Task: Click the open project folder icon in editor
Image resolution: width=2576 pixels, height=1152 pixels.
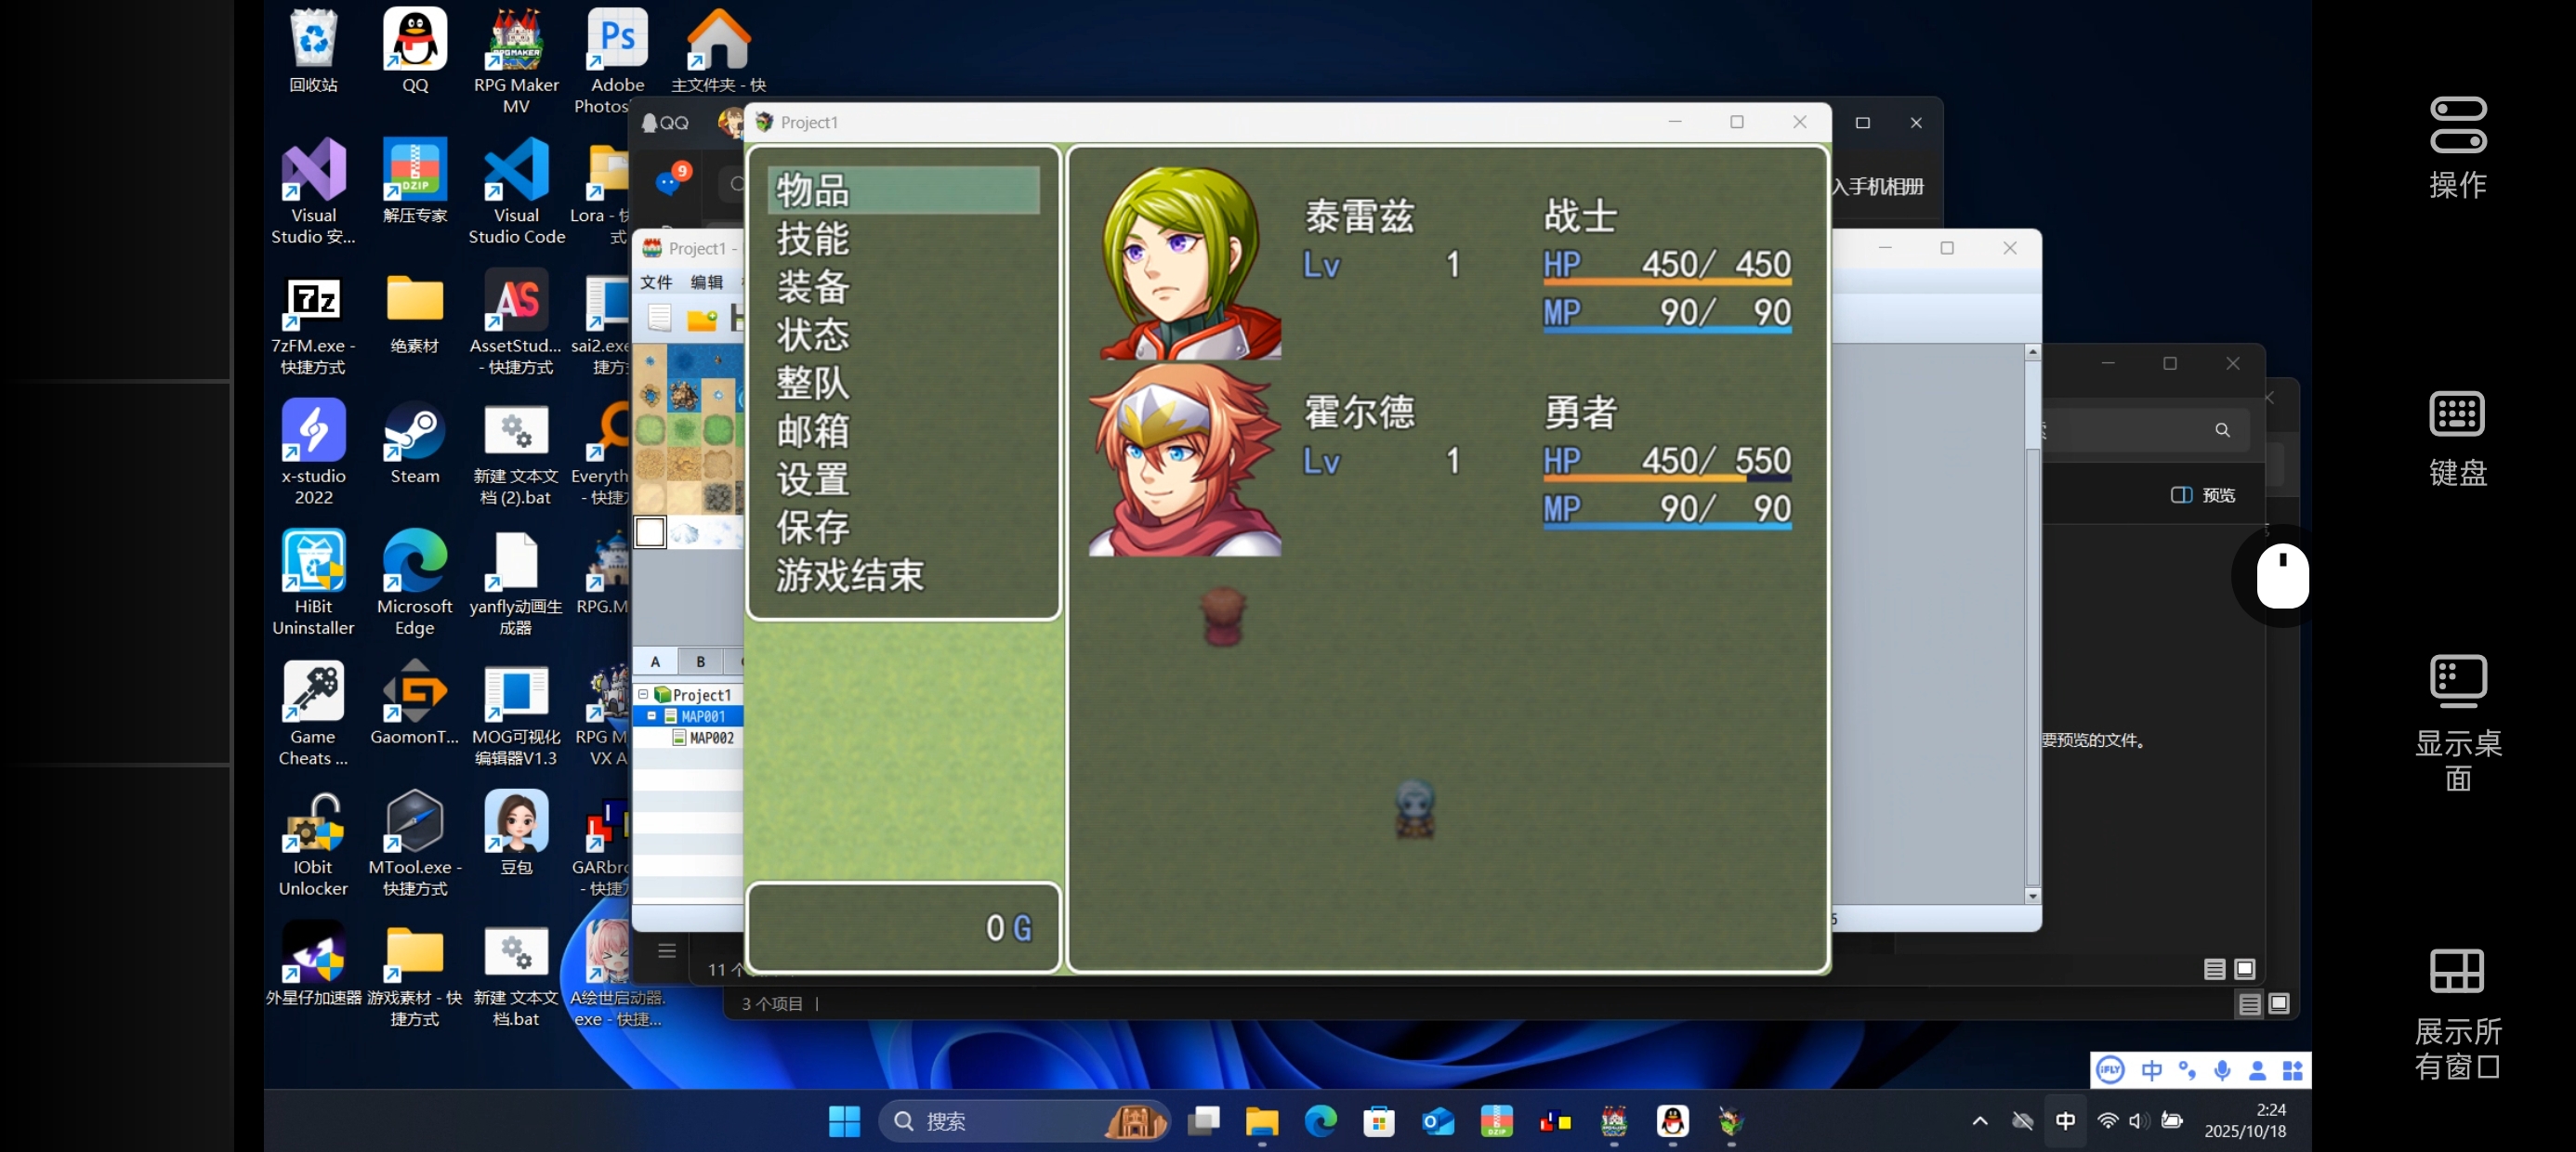Action: point(702,318)
